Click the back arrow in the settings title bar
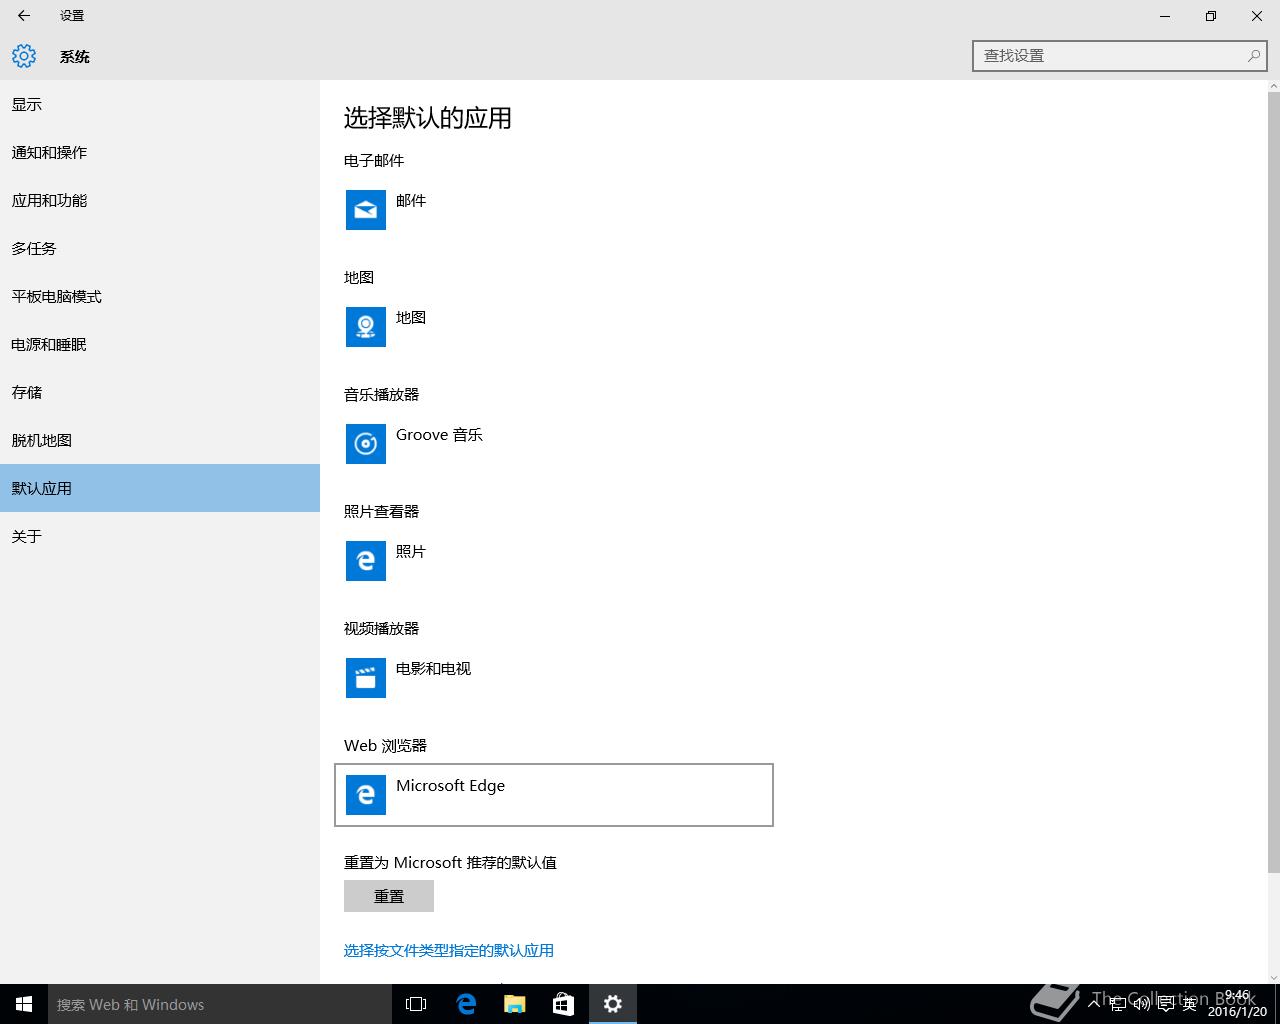Viewport: 1280px width, 1024px height. (24, 16)
